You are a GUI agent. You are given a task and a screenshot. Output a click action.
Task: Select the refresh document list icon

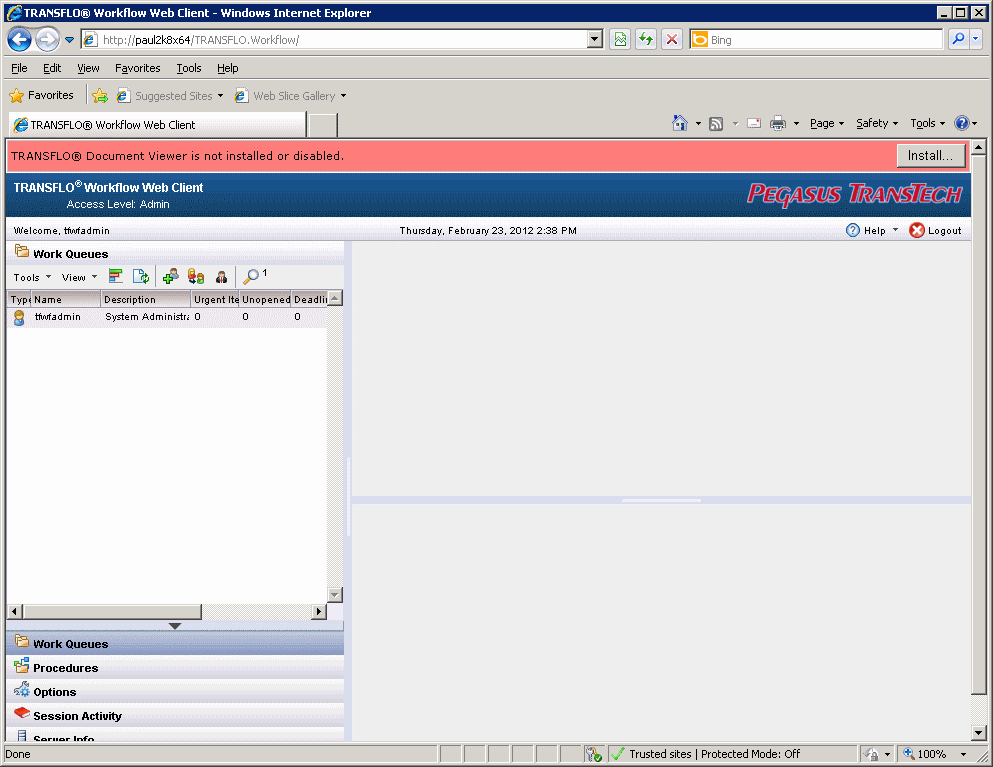[140, 276]
